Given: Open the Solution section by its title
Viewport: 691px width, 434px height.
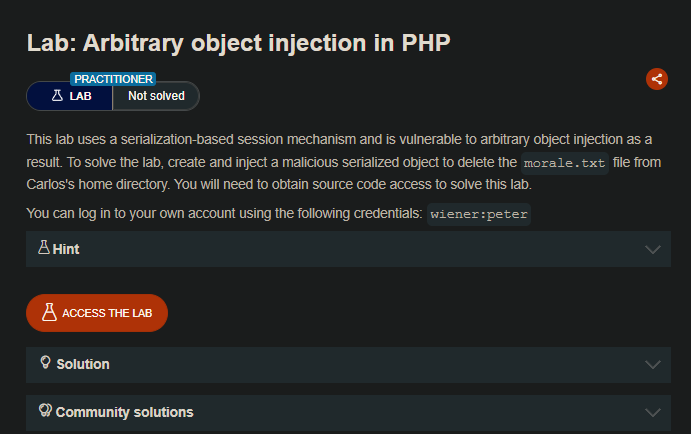Looking at the screenshot, I should click(x=83, y=364).
